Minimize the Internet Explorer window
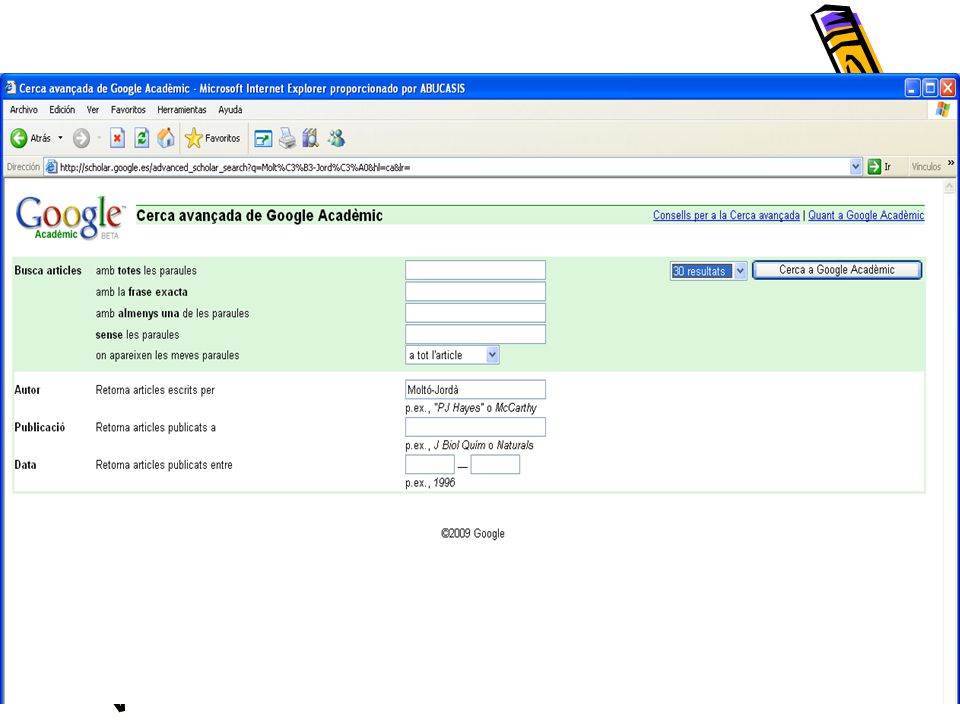 tap(913, 88)
